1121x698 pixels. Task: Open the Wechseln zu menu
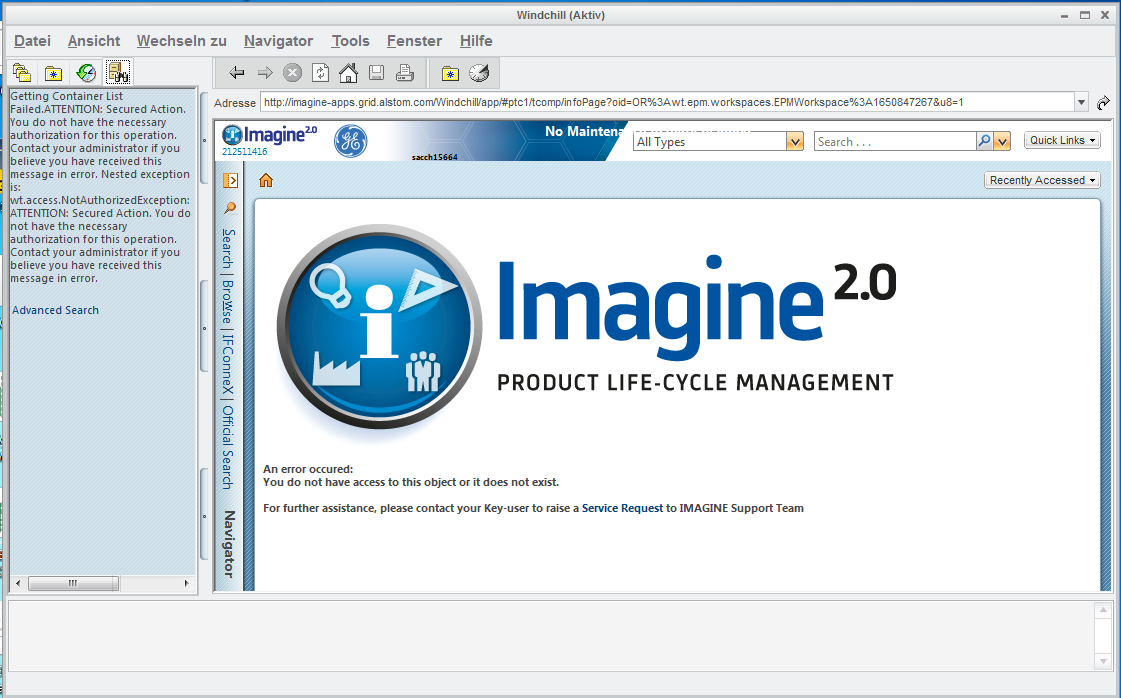click(x=182, y=41)
